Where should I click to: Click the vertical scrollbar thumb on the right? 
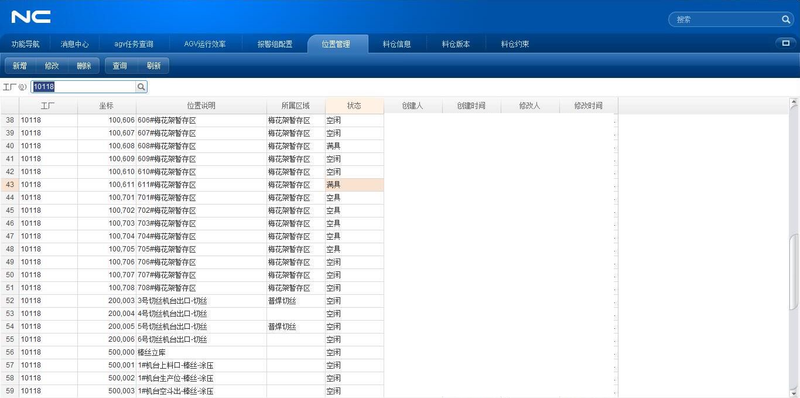pos(793,273)
